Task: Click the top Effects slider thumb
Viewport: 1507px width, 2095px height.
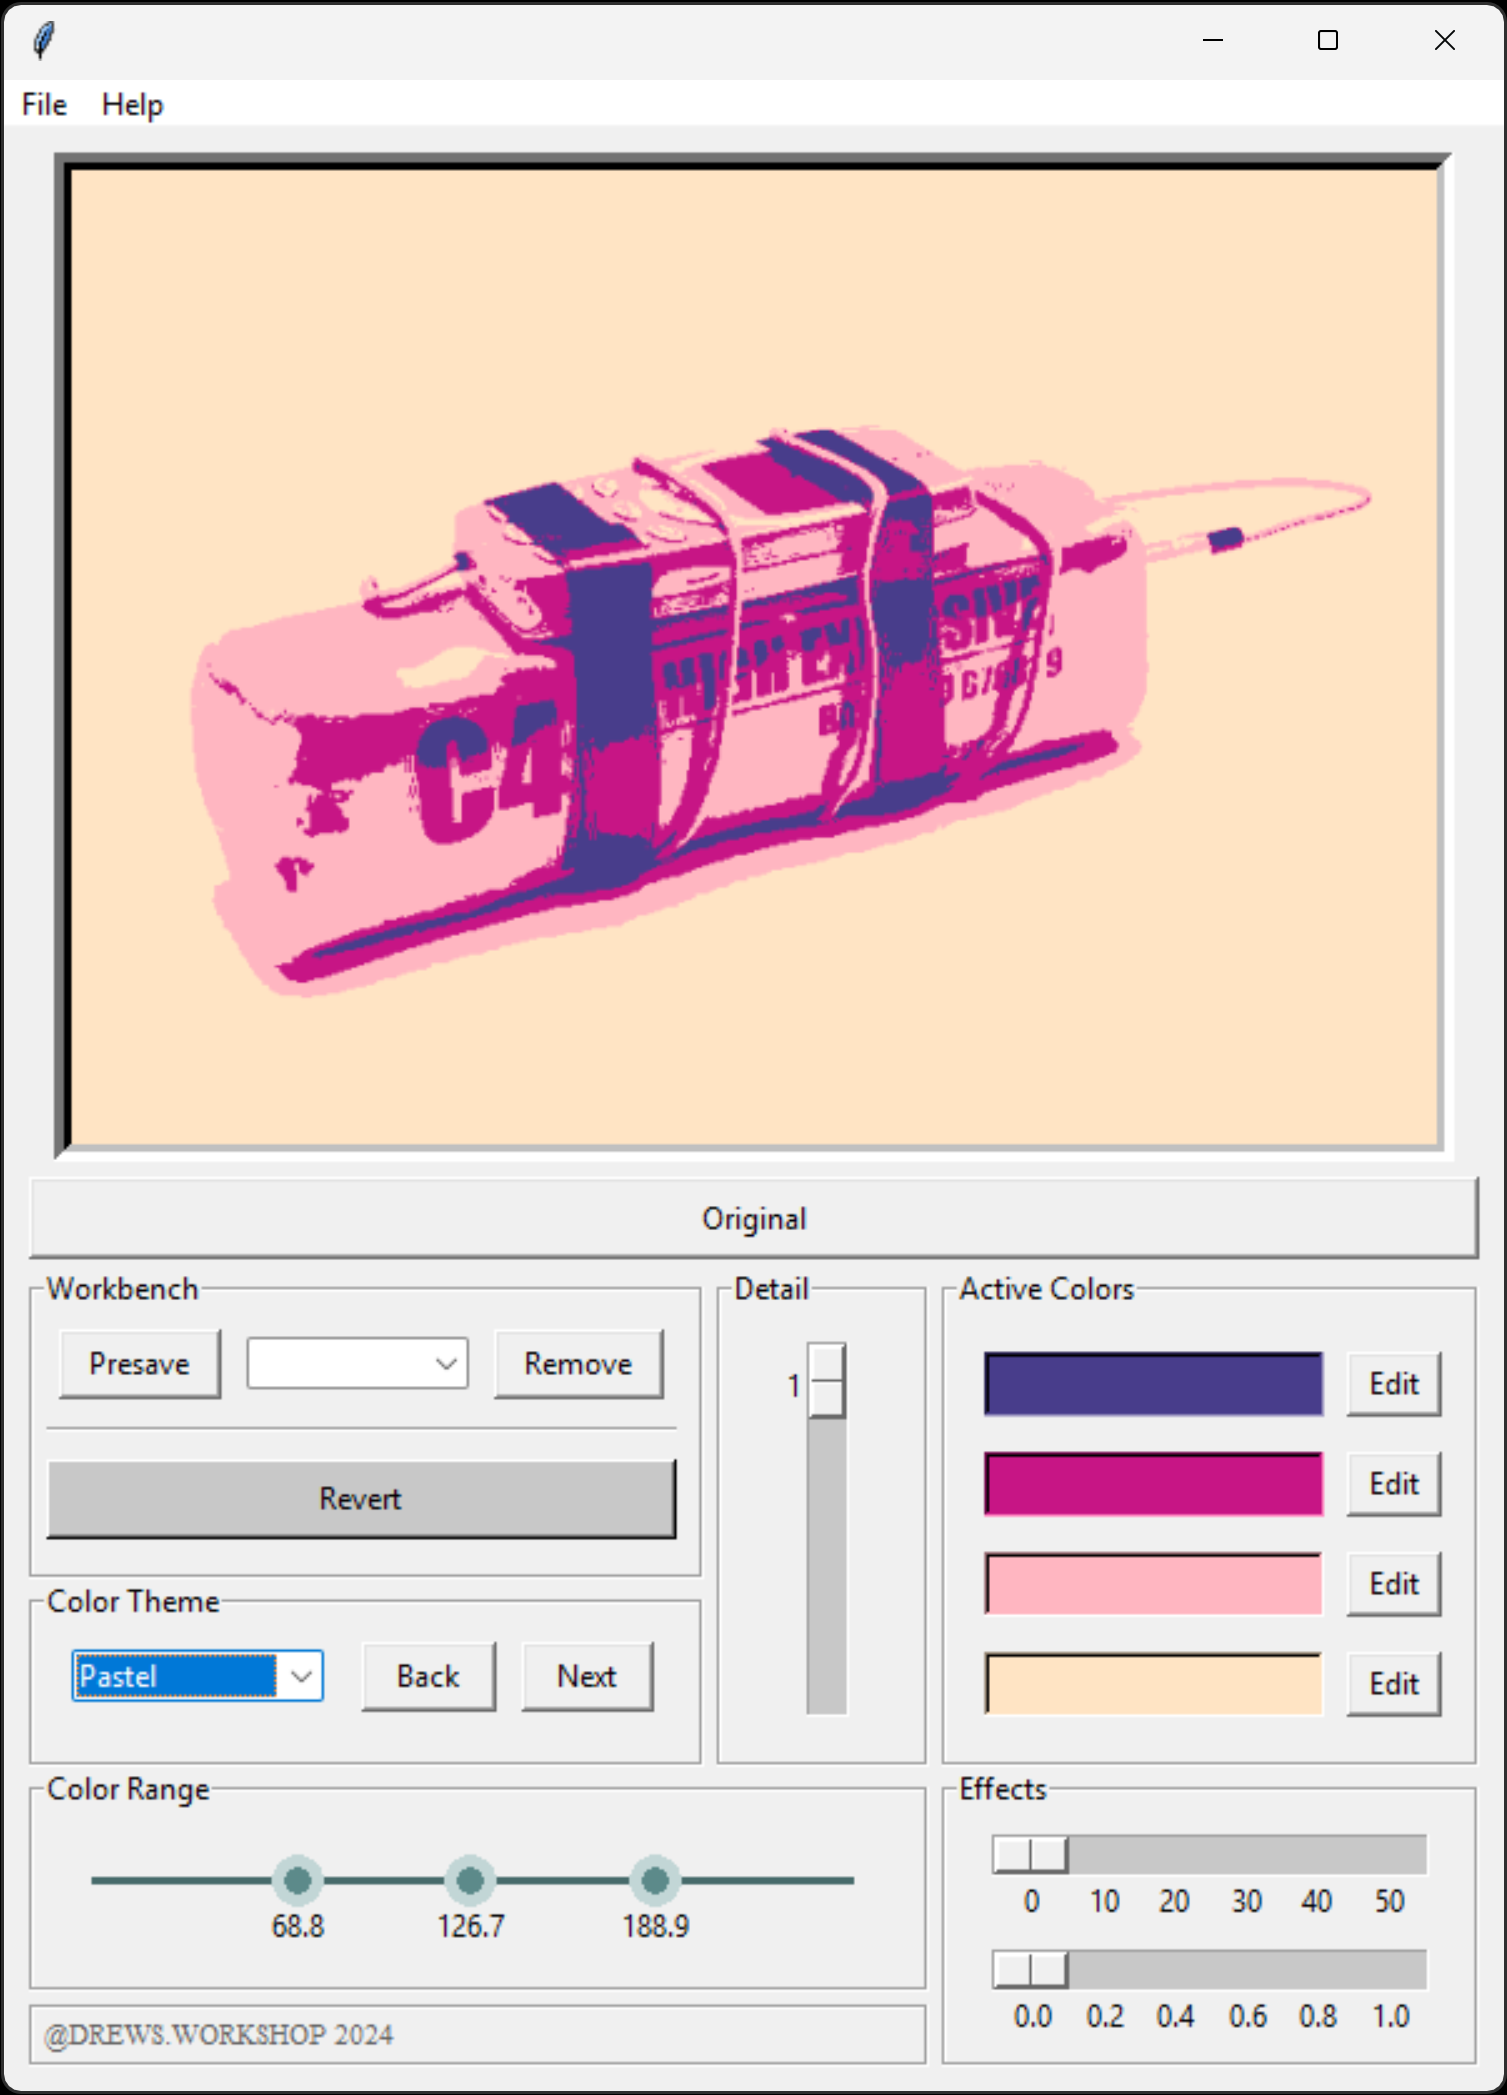Action: (1031, 1855)
